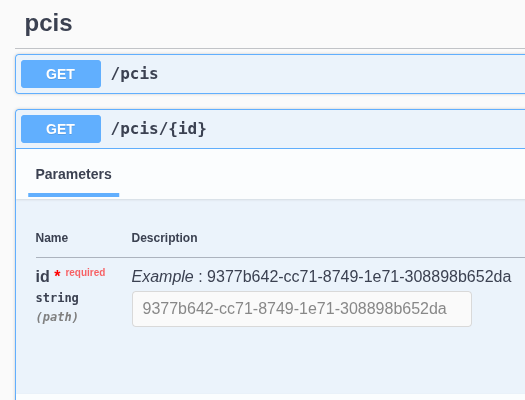Click the id parameter name label
Viewport: 525px width, 400px height.
point(43,276)
